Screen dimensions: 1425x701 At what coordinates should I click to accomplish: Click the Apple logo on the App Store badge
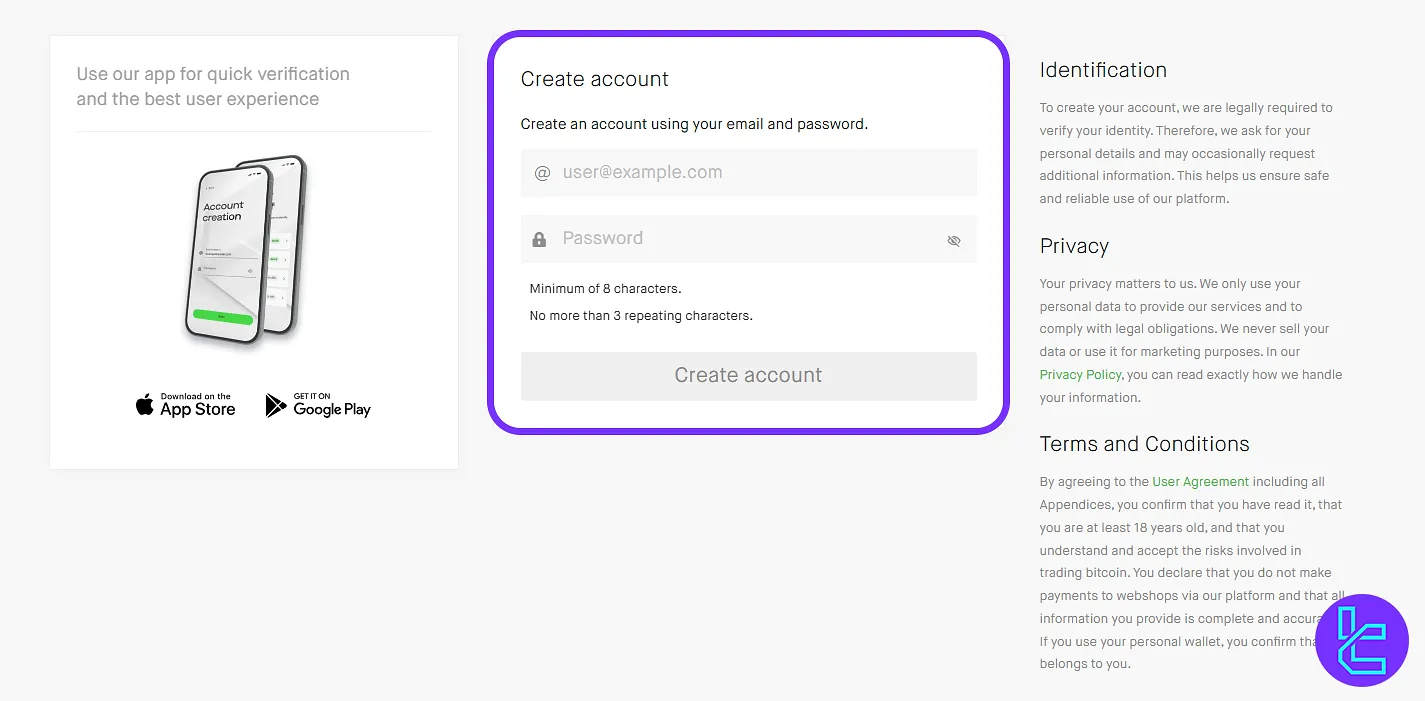pos(145,405)
